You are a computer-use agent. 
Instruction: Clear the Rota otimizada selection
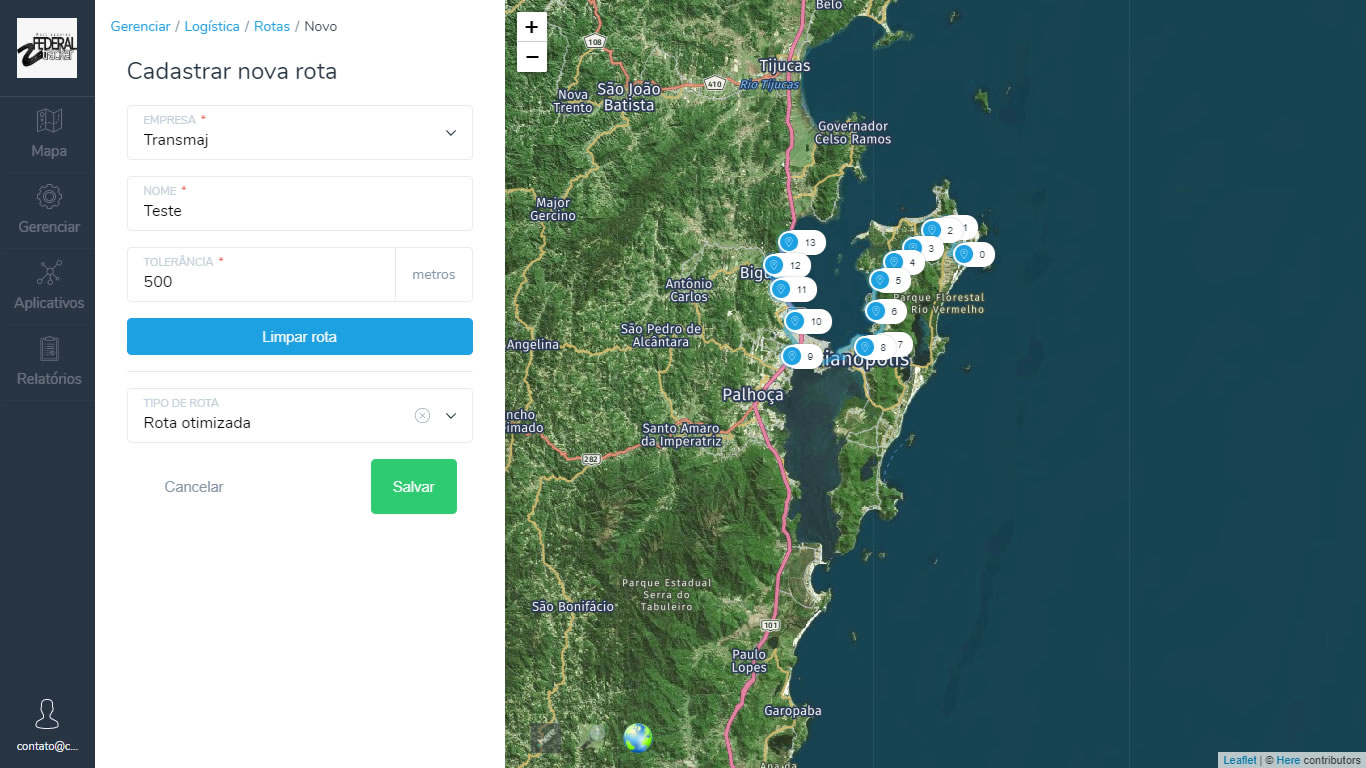coord(422,416)
